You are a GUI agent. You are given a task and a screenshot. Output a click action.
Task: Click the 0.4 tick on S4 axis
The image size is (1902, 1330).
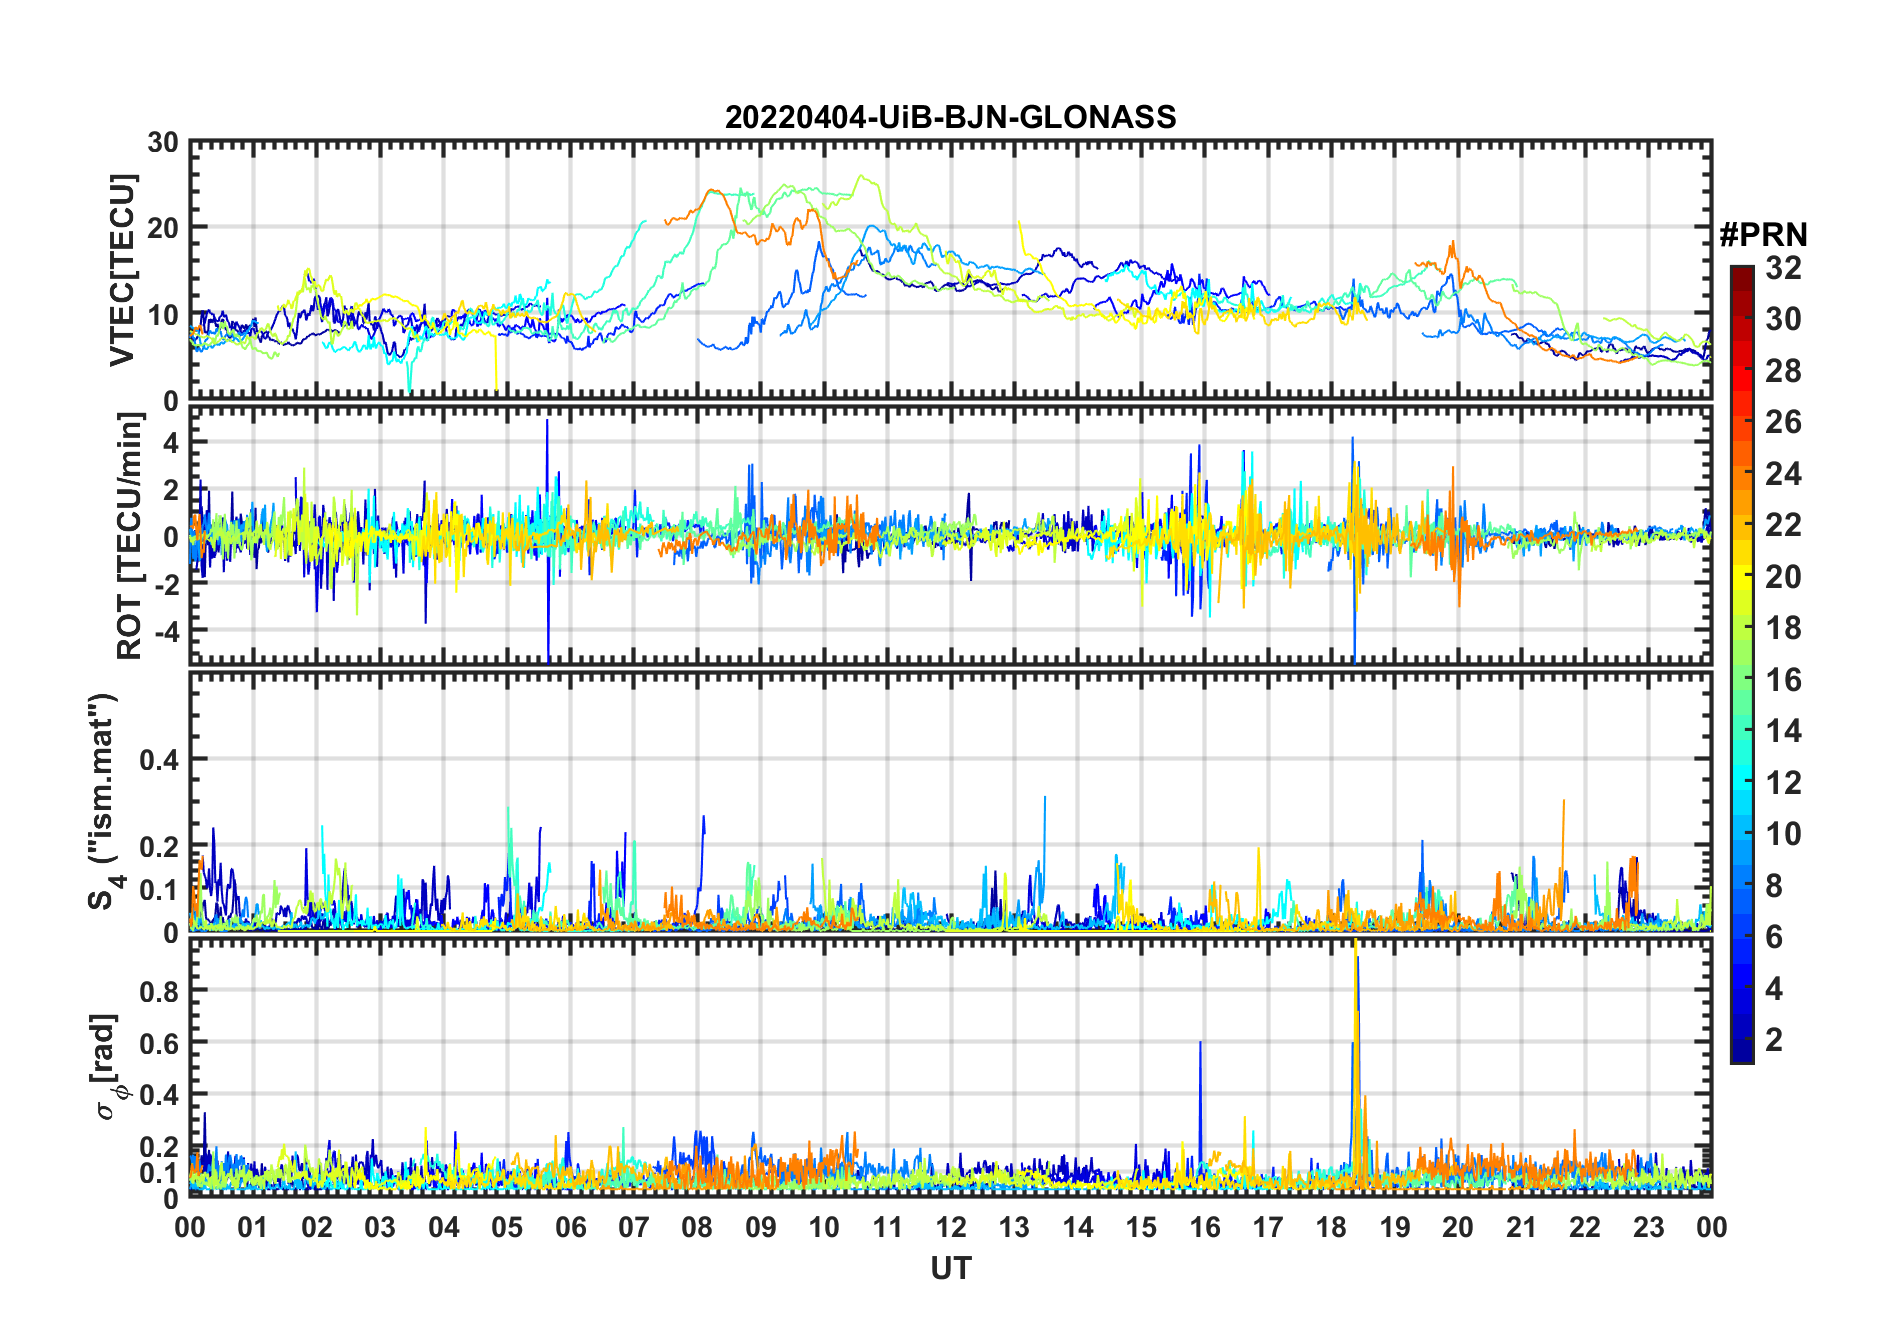158,760
